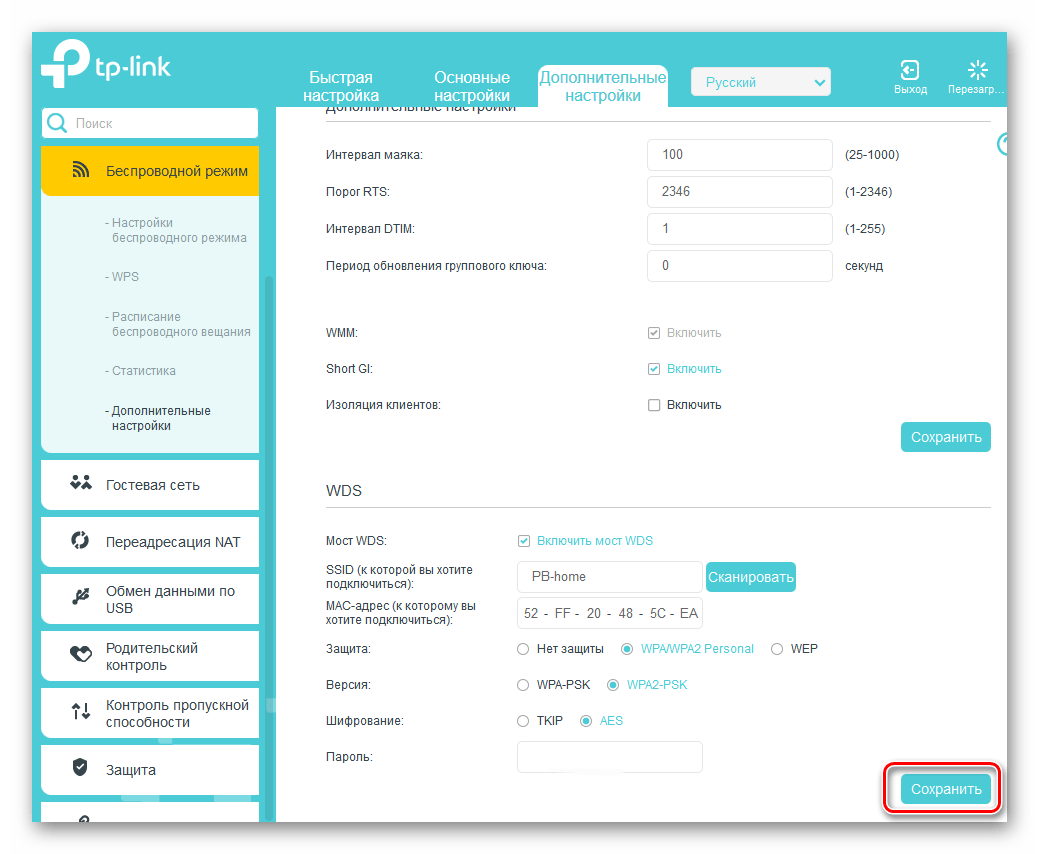Open the WPS sidebar link
Screen dimensions: 1039x854
[125, 276]
